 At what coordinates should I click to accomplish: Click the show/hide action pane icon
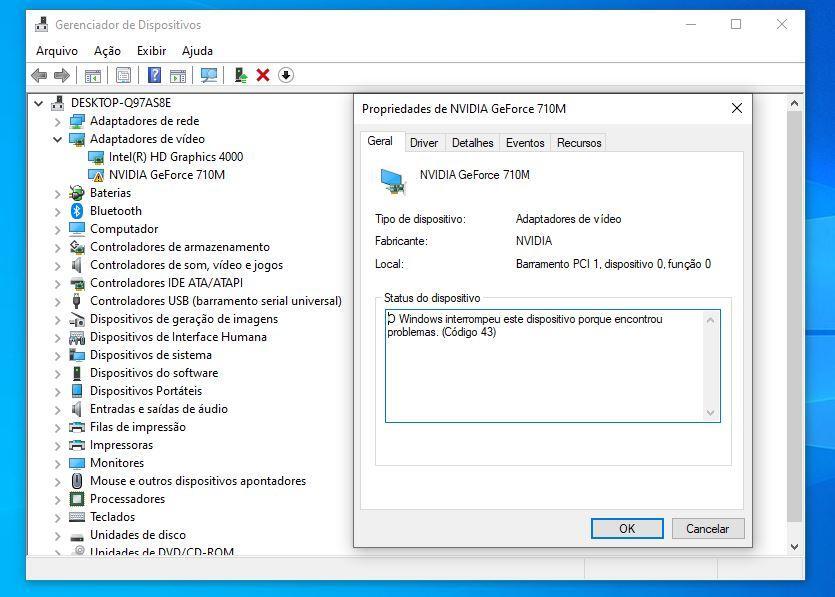[178, 76]
